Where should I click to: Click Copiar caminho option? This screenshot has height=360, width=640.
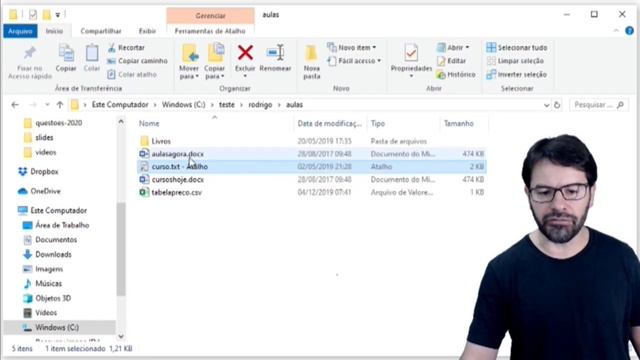(x=137, y=61)
